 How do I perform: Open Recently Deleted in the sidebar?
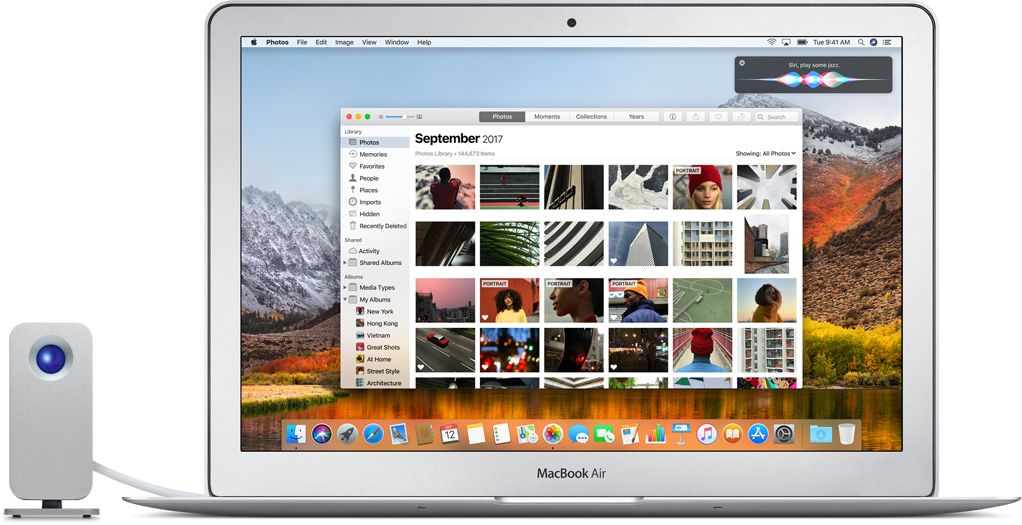376,226
